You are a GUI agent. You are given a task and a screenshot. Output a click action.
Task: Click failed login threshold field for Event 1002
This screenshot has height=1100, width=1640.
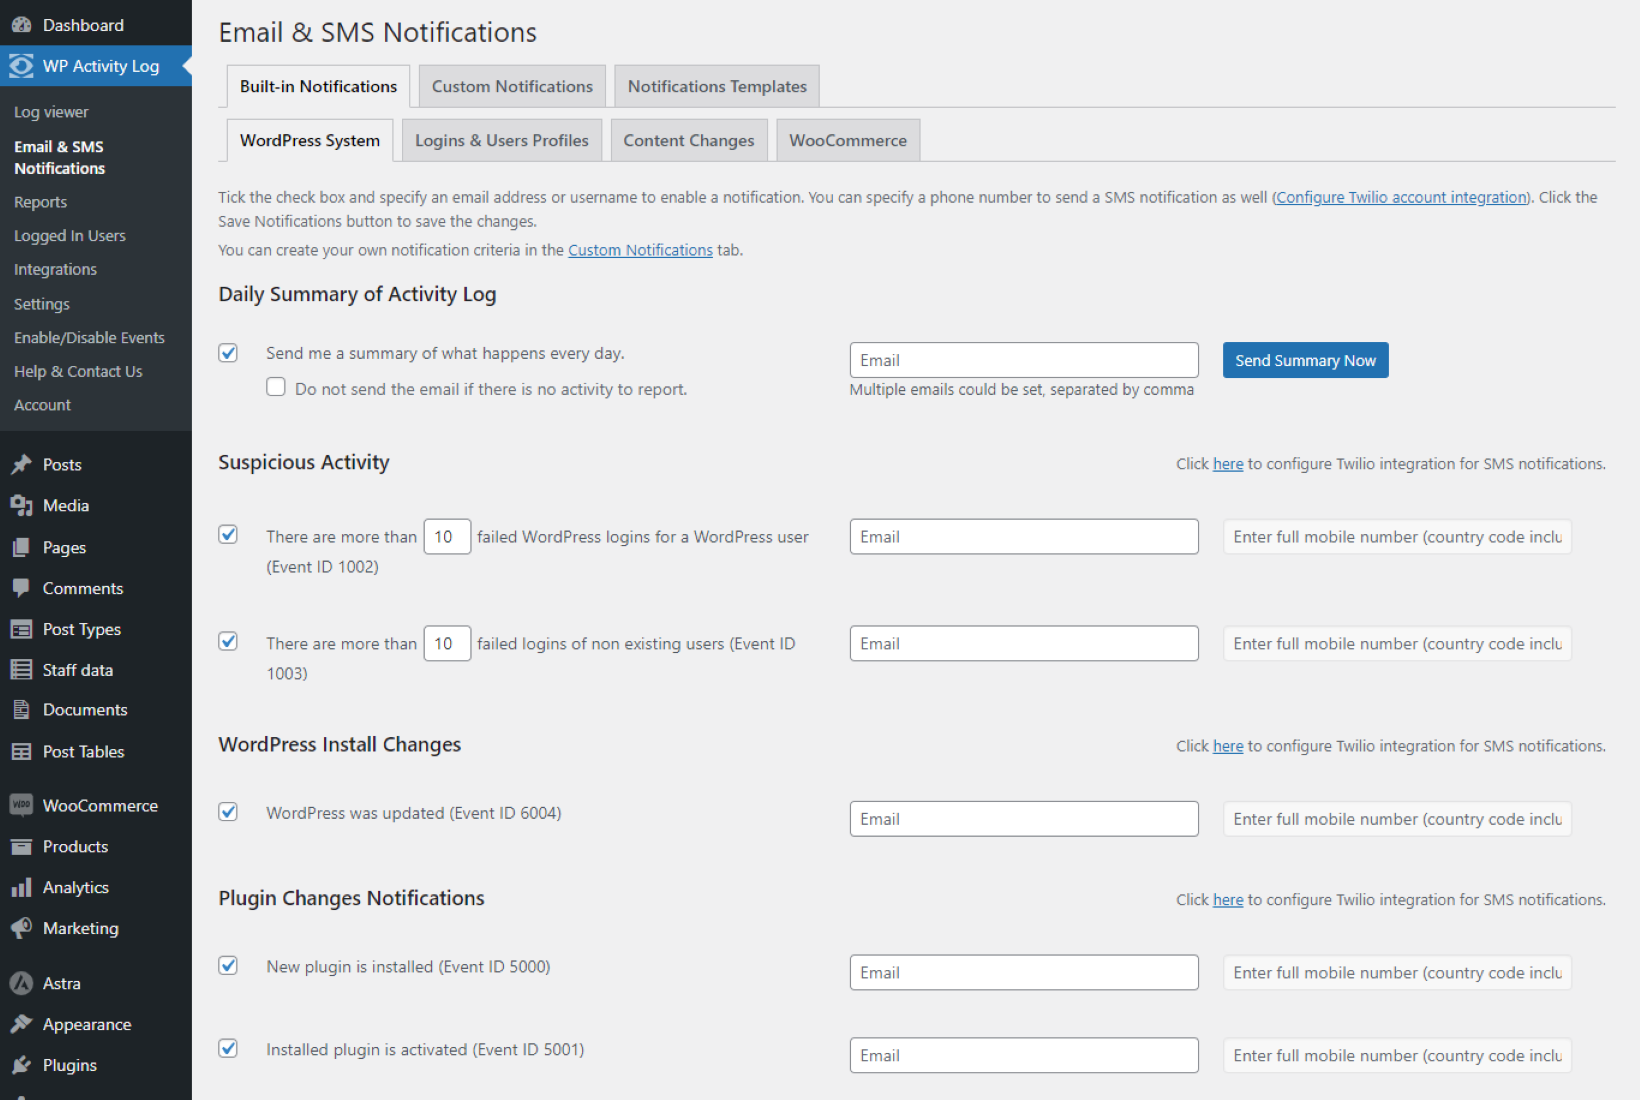point(447,537)
